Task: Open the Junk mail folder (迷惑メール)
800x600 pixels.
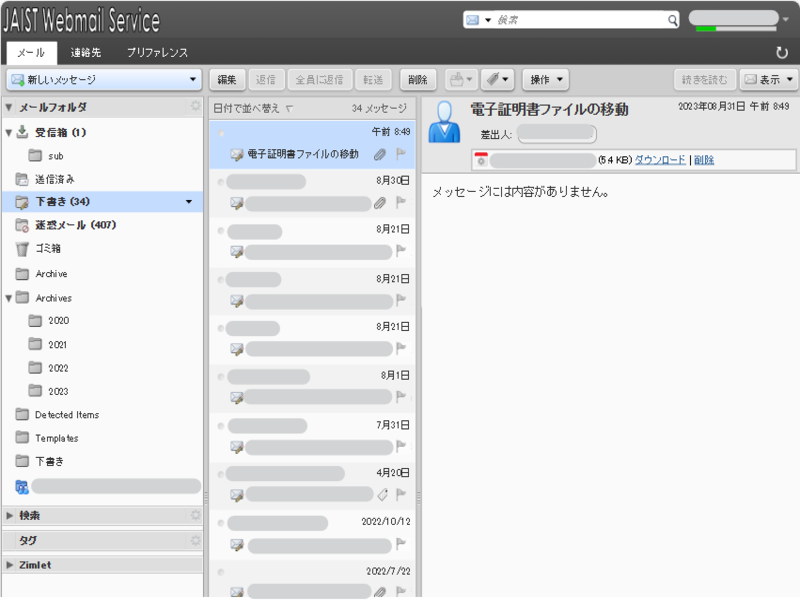Action: coord(75,225)
